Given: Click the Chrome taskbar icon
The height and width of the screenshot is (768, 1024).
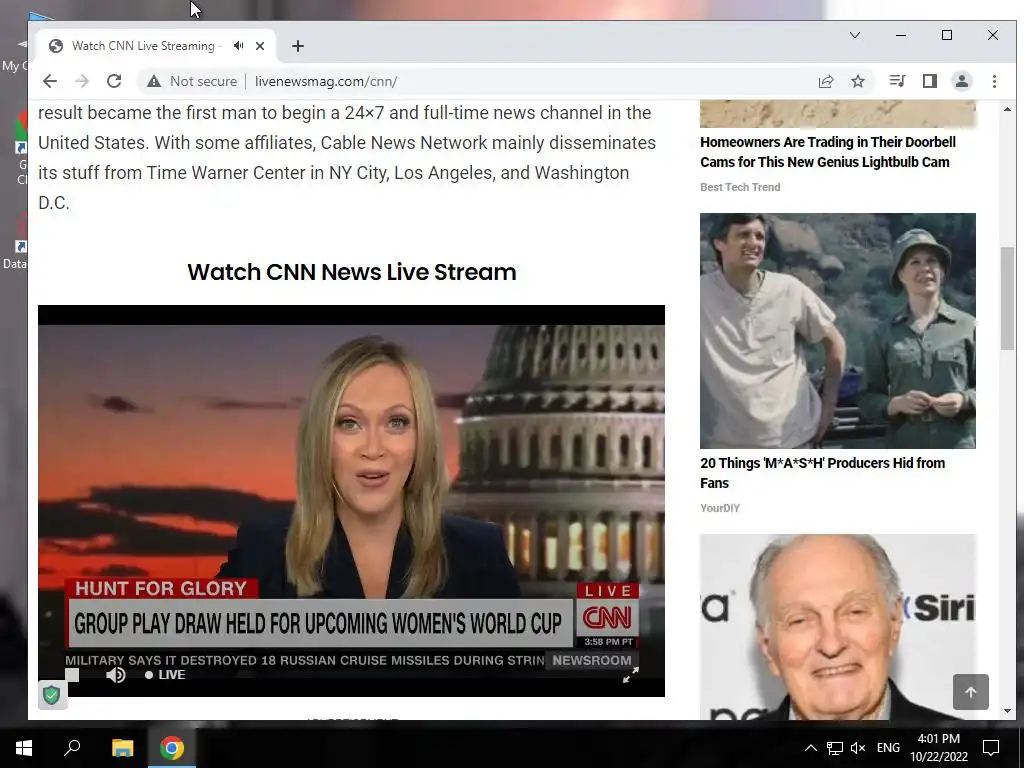Looking at the screenshot, I should tap(172, 748).
